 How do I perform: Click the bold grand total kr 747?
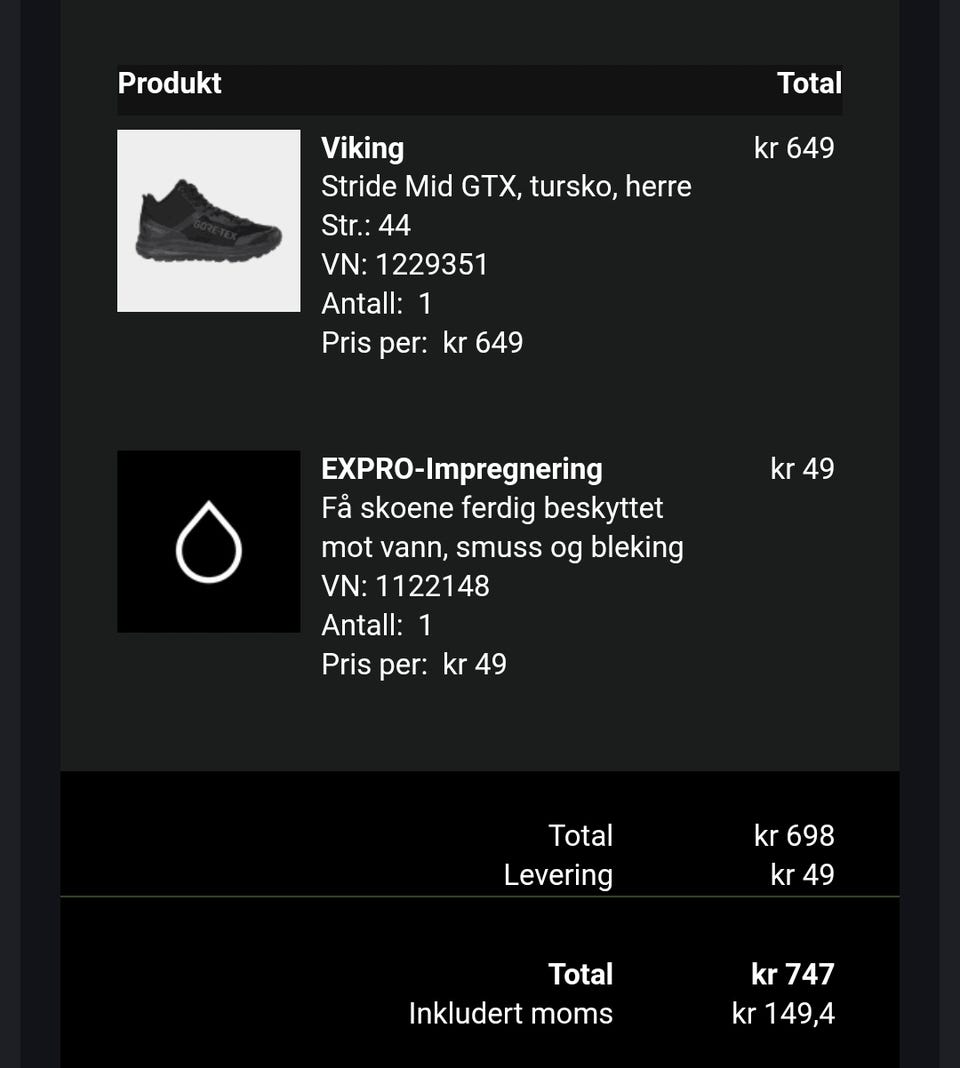coord(792,974)
